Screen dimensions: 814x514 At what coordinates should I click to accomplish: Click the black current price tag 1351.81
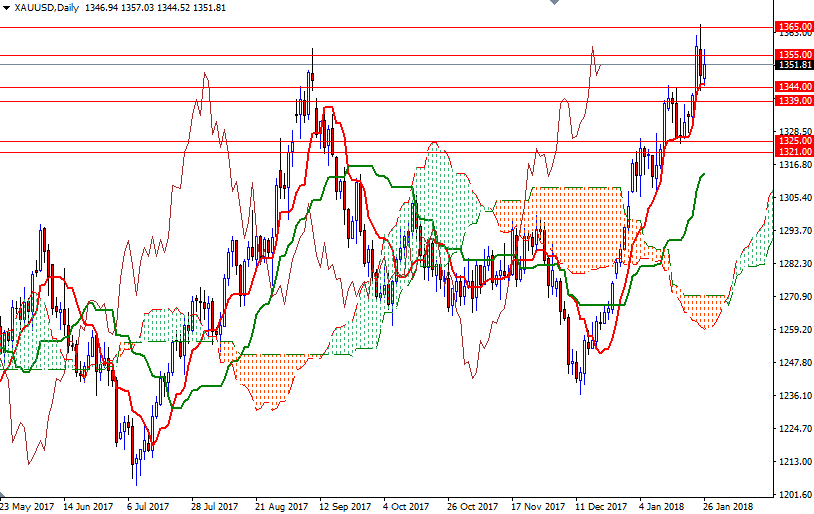[793, 65]
